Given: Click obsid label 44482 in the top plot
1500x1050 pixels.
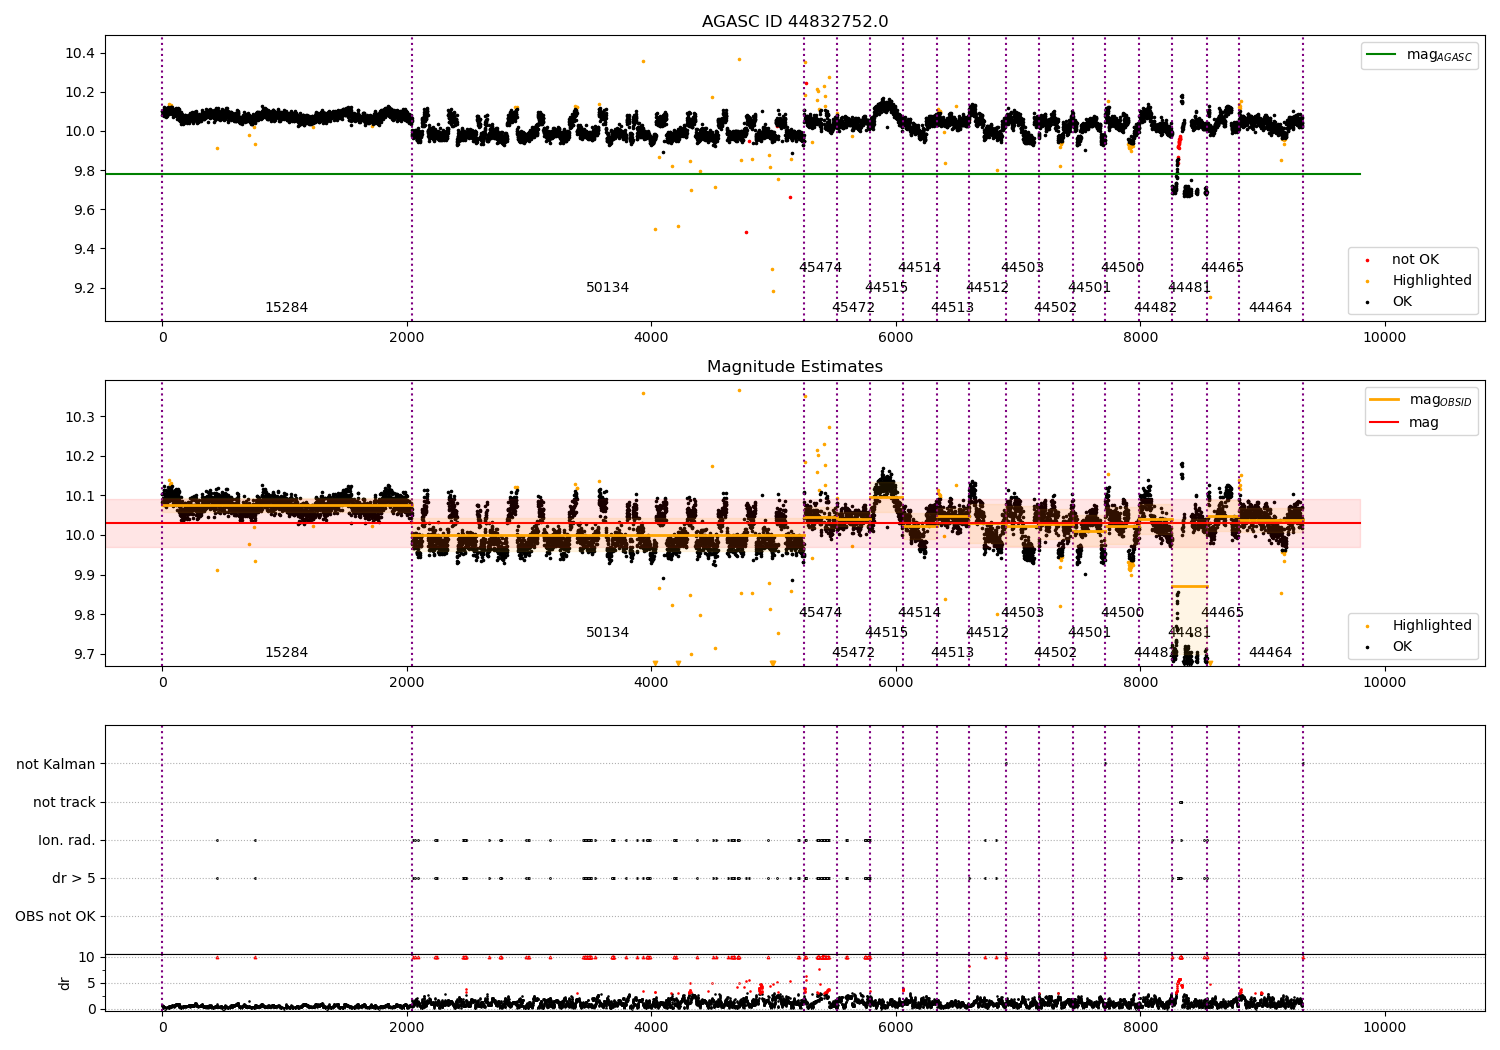Looking at the screenshot, I should tap(1155, 308).
